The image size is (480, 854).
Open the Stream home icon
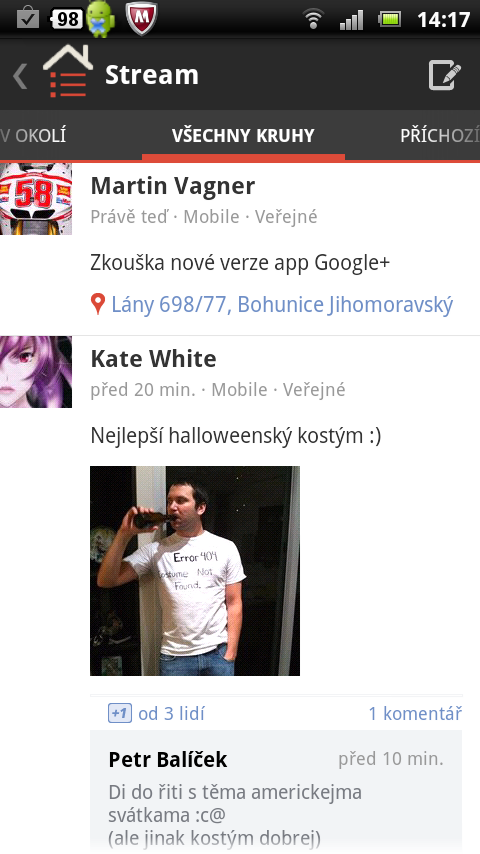[68, 72]
